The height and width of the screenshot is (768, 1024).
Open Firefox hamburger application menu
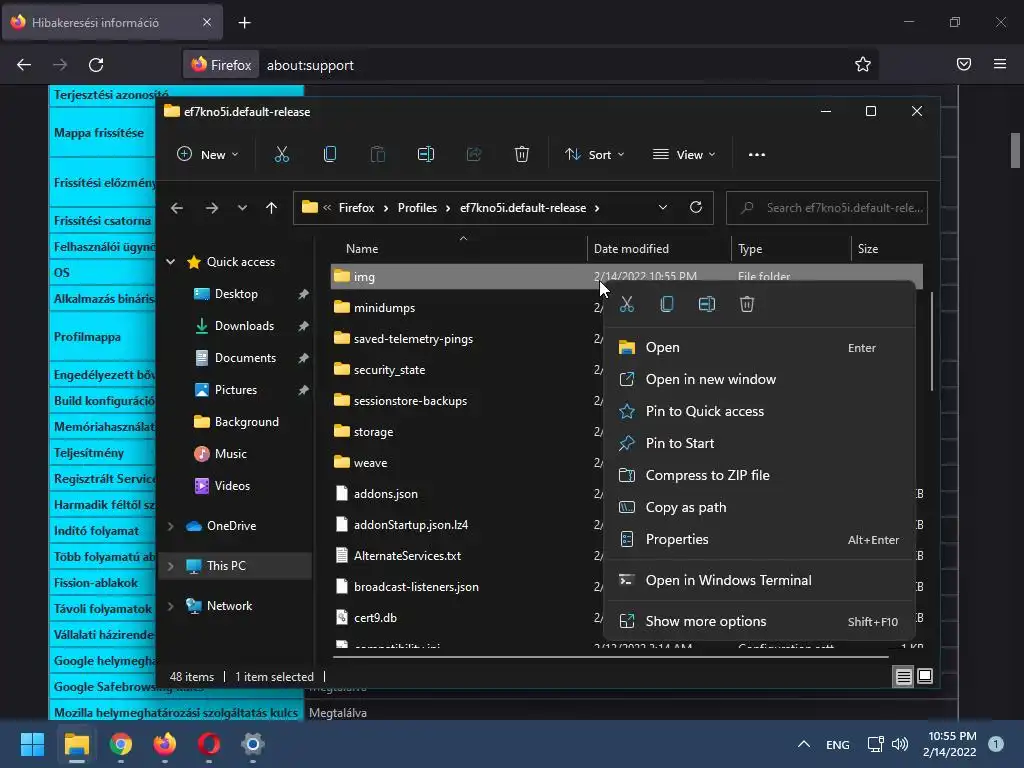[x=1000, y=65]
